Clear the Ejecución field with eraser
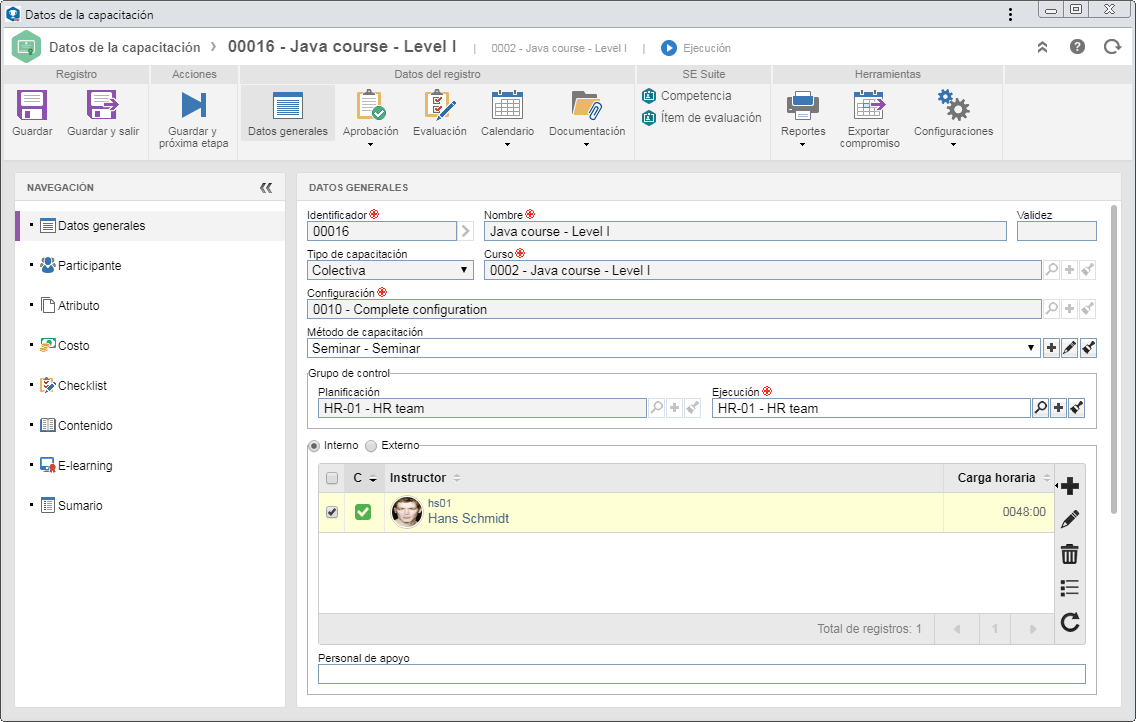The height and width of the screenshot is (722, 1136). pos(1077,408)
